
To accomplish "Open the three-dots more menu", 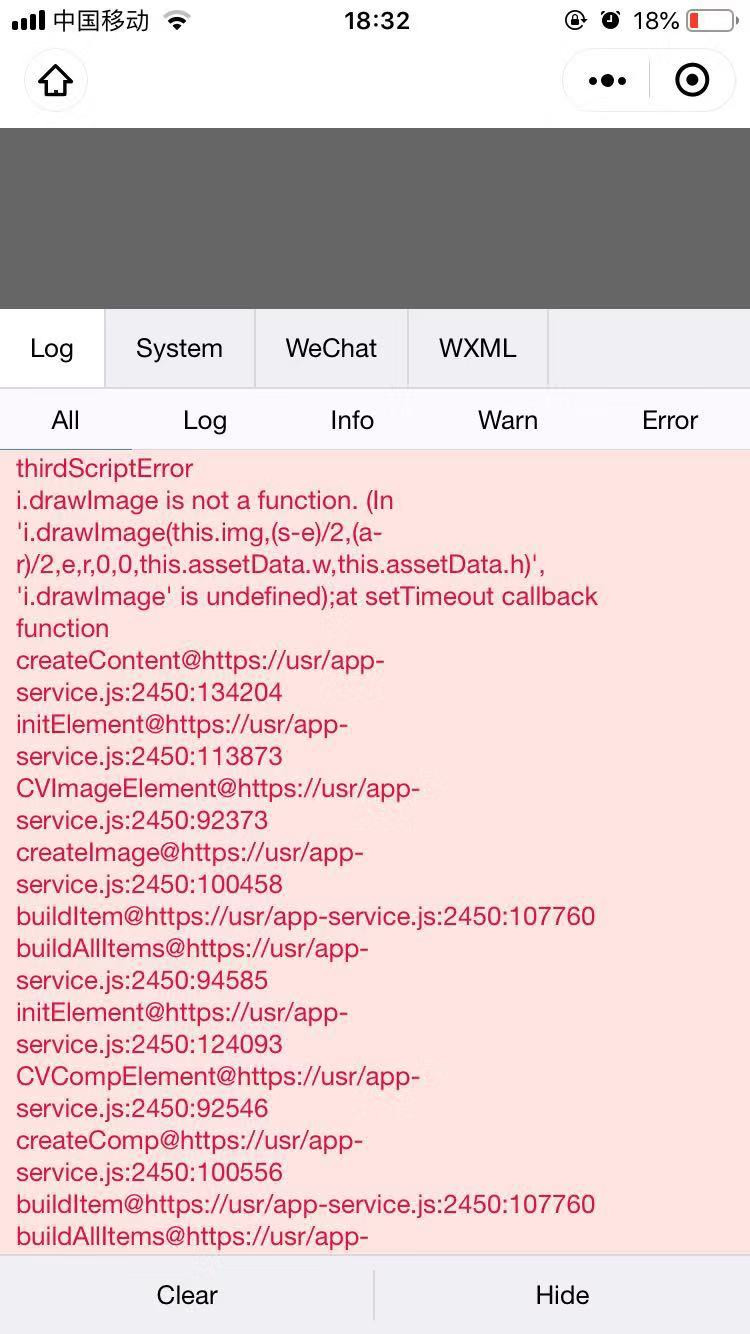I will [x=608, y=80].
